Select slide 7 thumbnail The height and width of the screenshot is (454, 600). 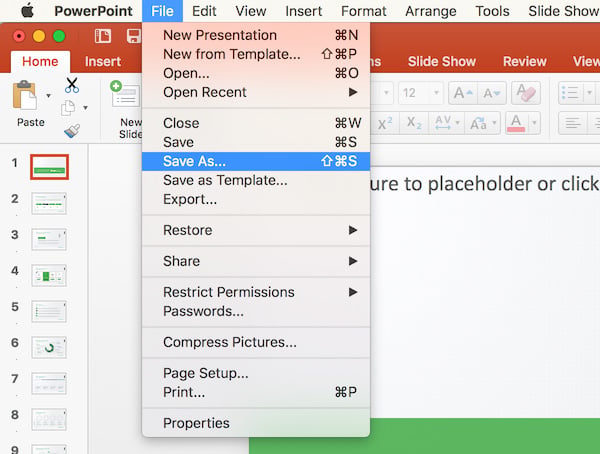[49, 383]
